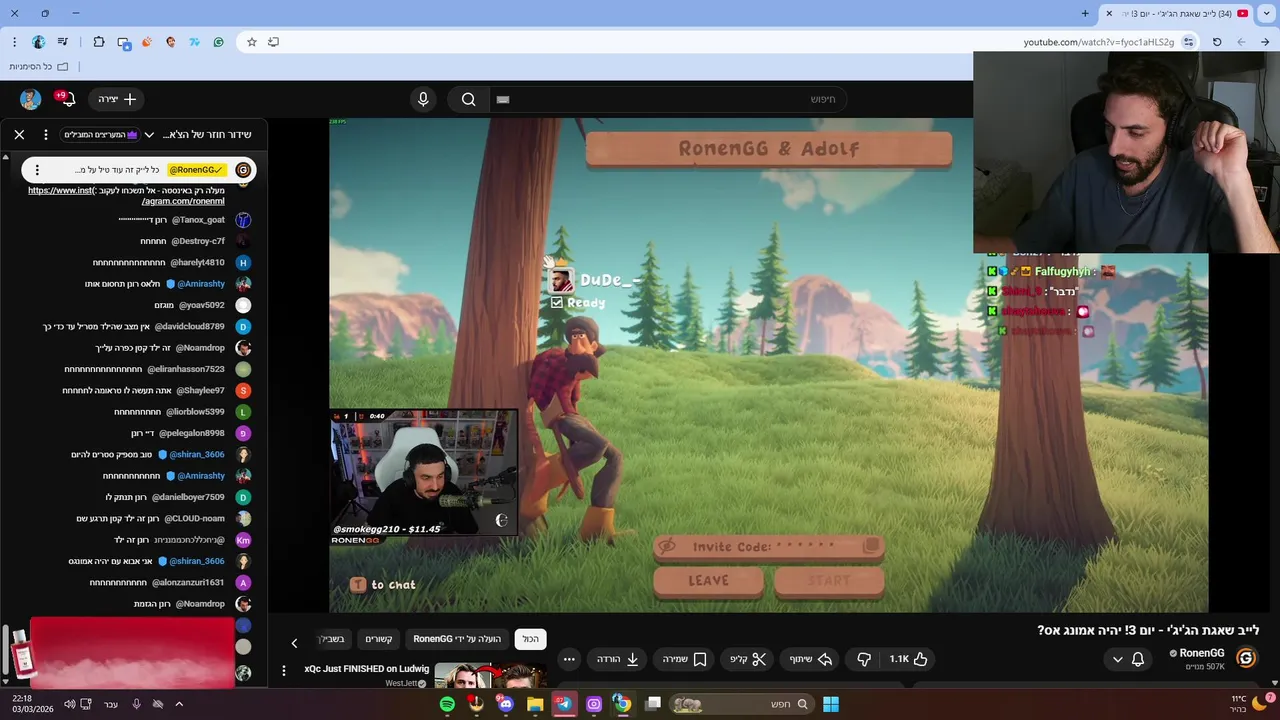Open the RonenGG channel name link
Screen dimensions: 1280x720
point(1202,653)
